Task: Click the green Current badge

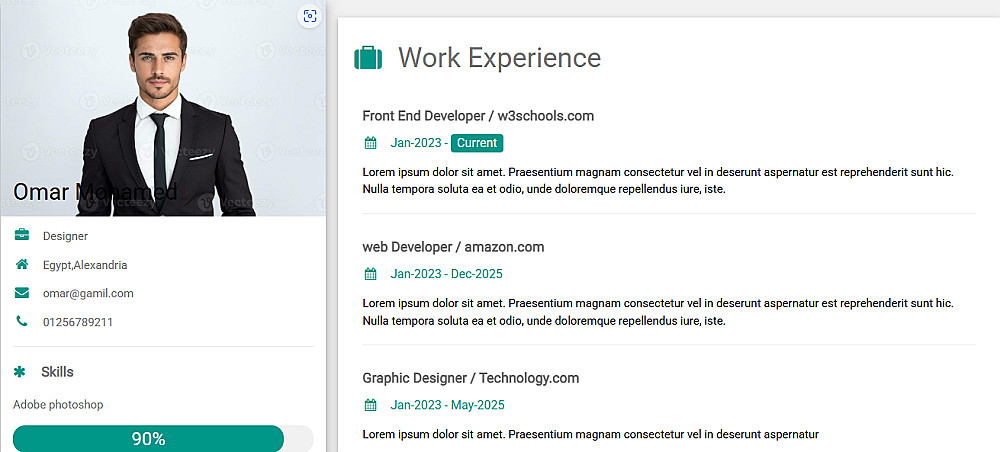Action: (x=477, y=143)
